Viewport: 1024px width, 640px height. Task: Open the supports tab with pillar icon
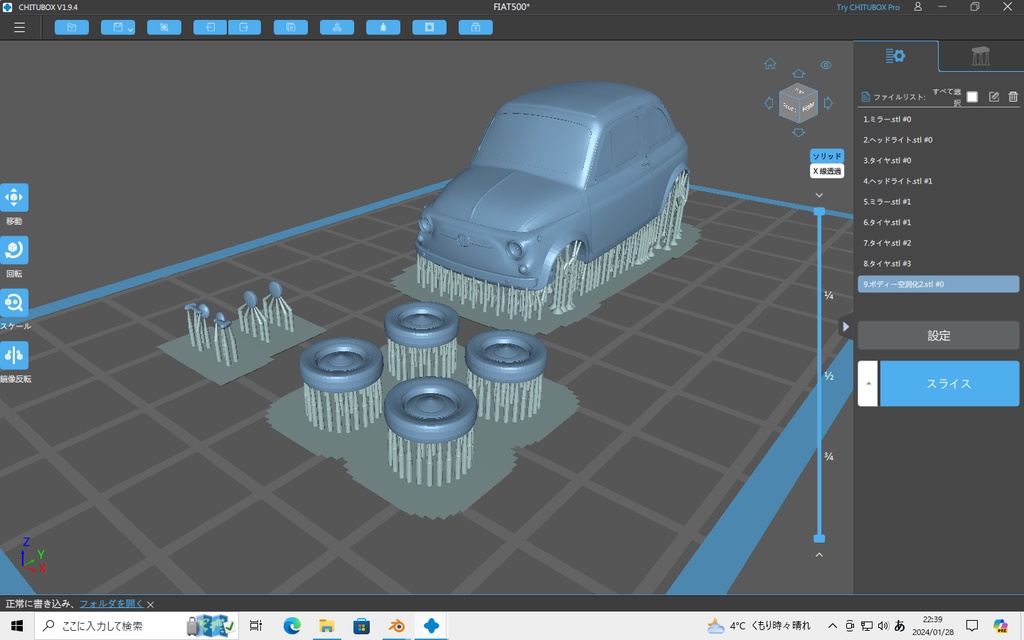[981, 56]
